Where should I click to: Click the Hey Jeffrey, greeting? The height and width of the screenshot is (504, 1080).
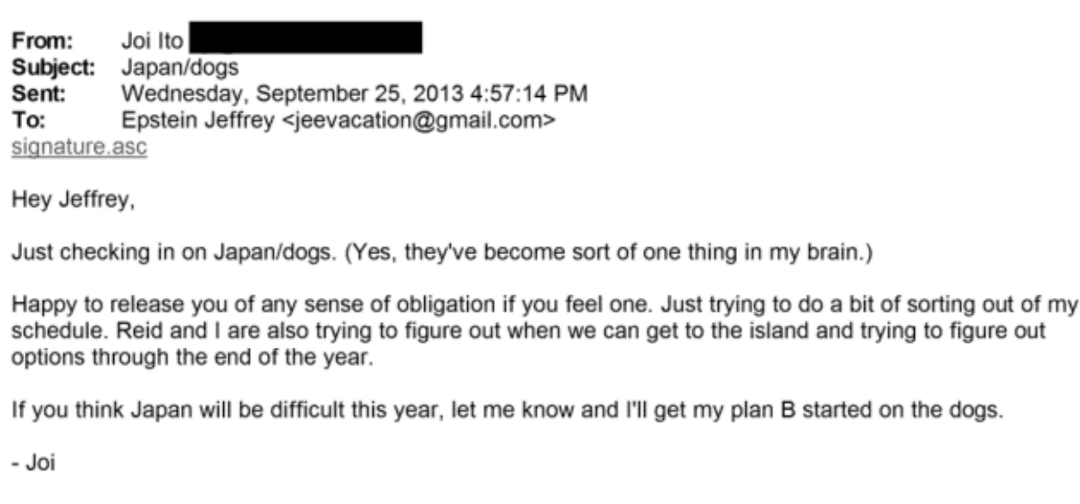pyautogui.click(x=70, y=202)
